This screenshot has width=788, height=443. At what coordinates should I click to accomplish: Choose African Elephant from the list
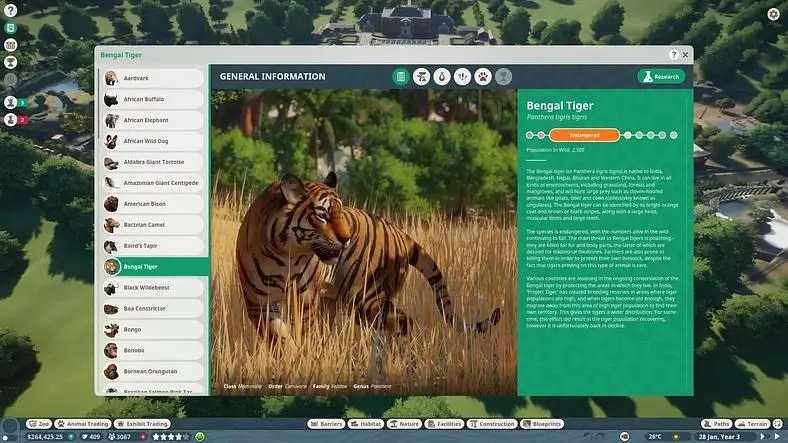(x=153, y=121)
